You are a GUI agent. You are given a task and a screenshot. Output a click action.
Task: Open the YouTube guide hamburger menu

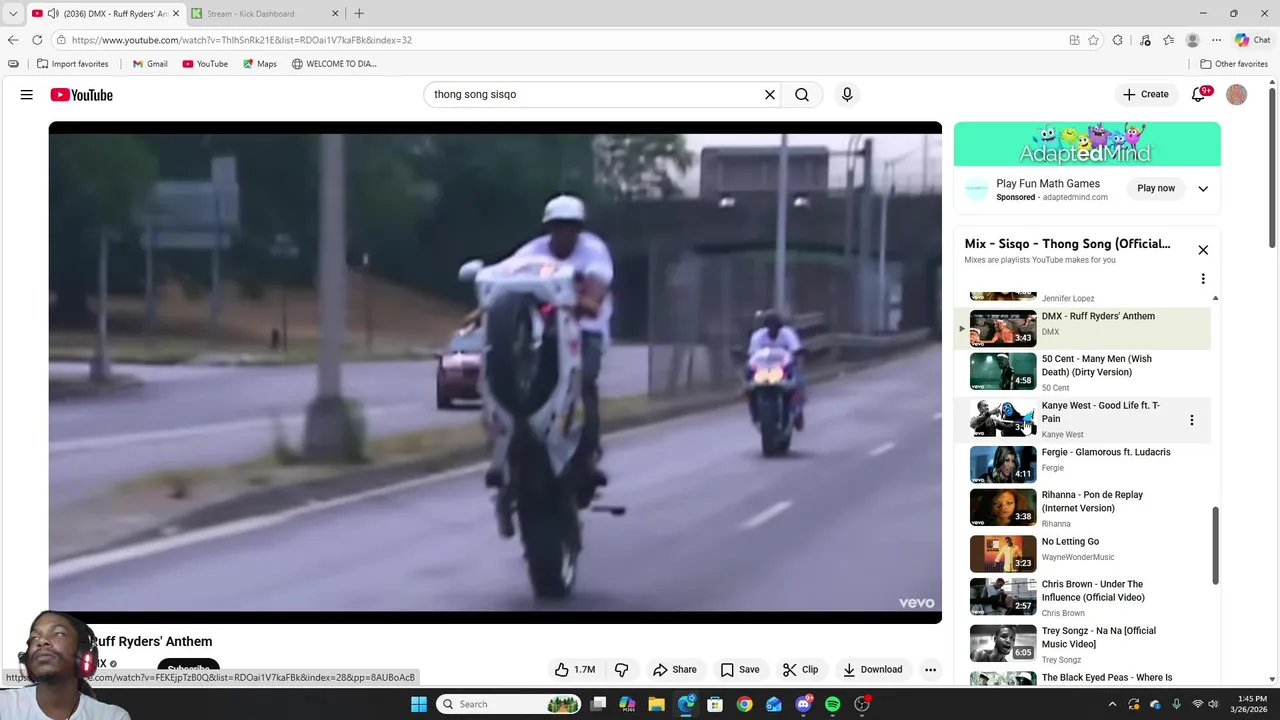(27, 95)
